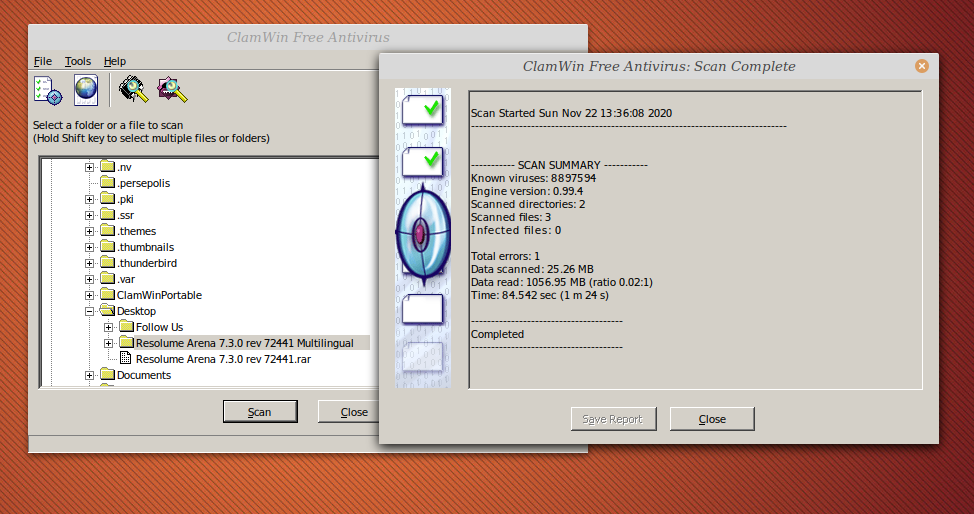Screen dimensions: 974x514
Task: Expand the .thumbnails folder node
Action: click(x=89, y=247)
